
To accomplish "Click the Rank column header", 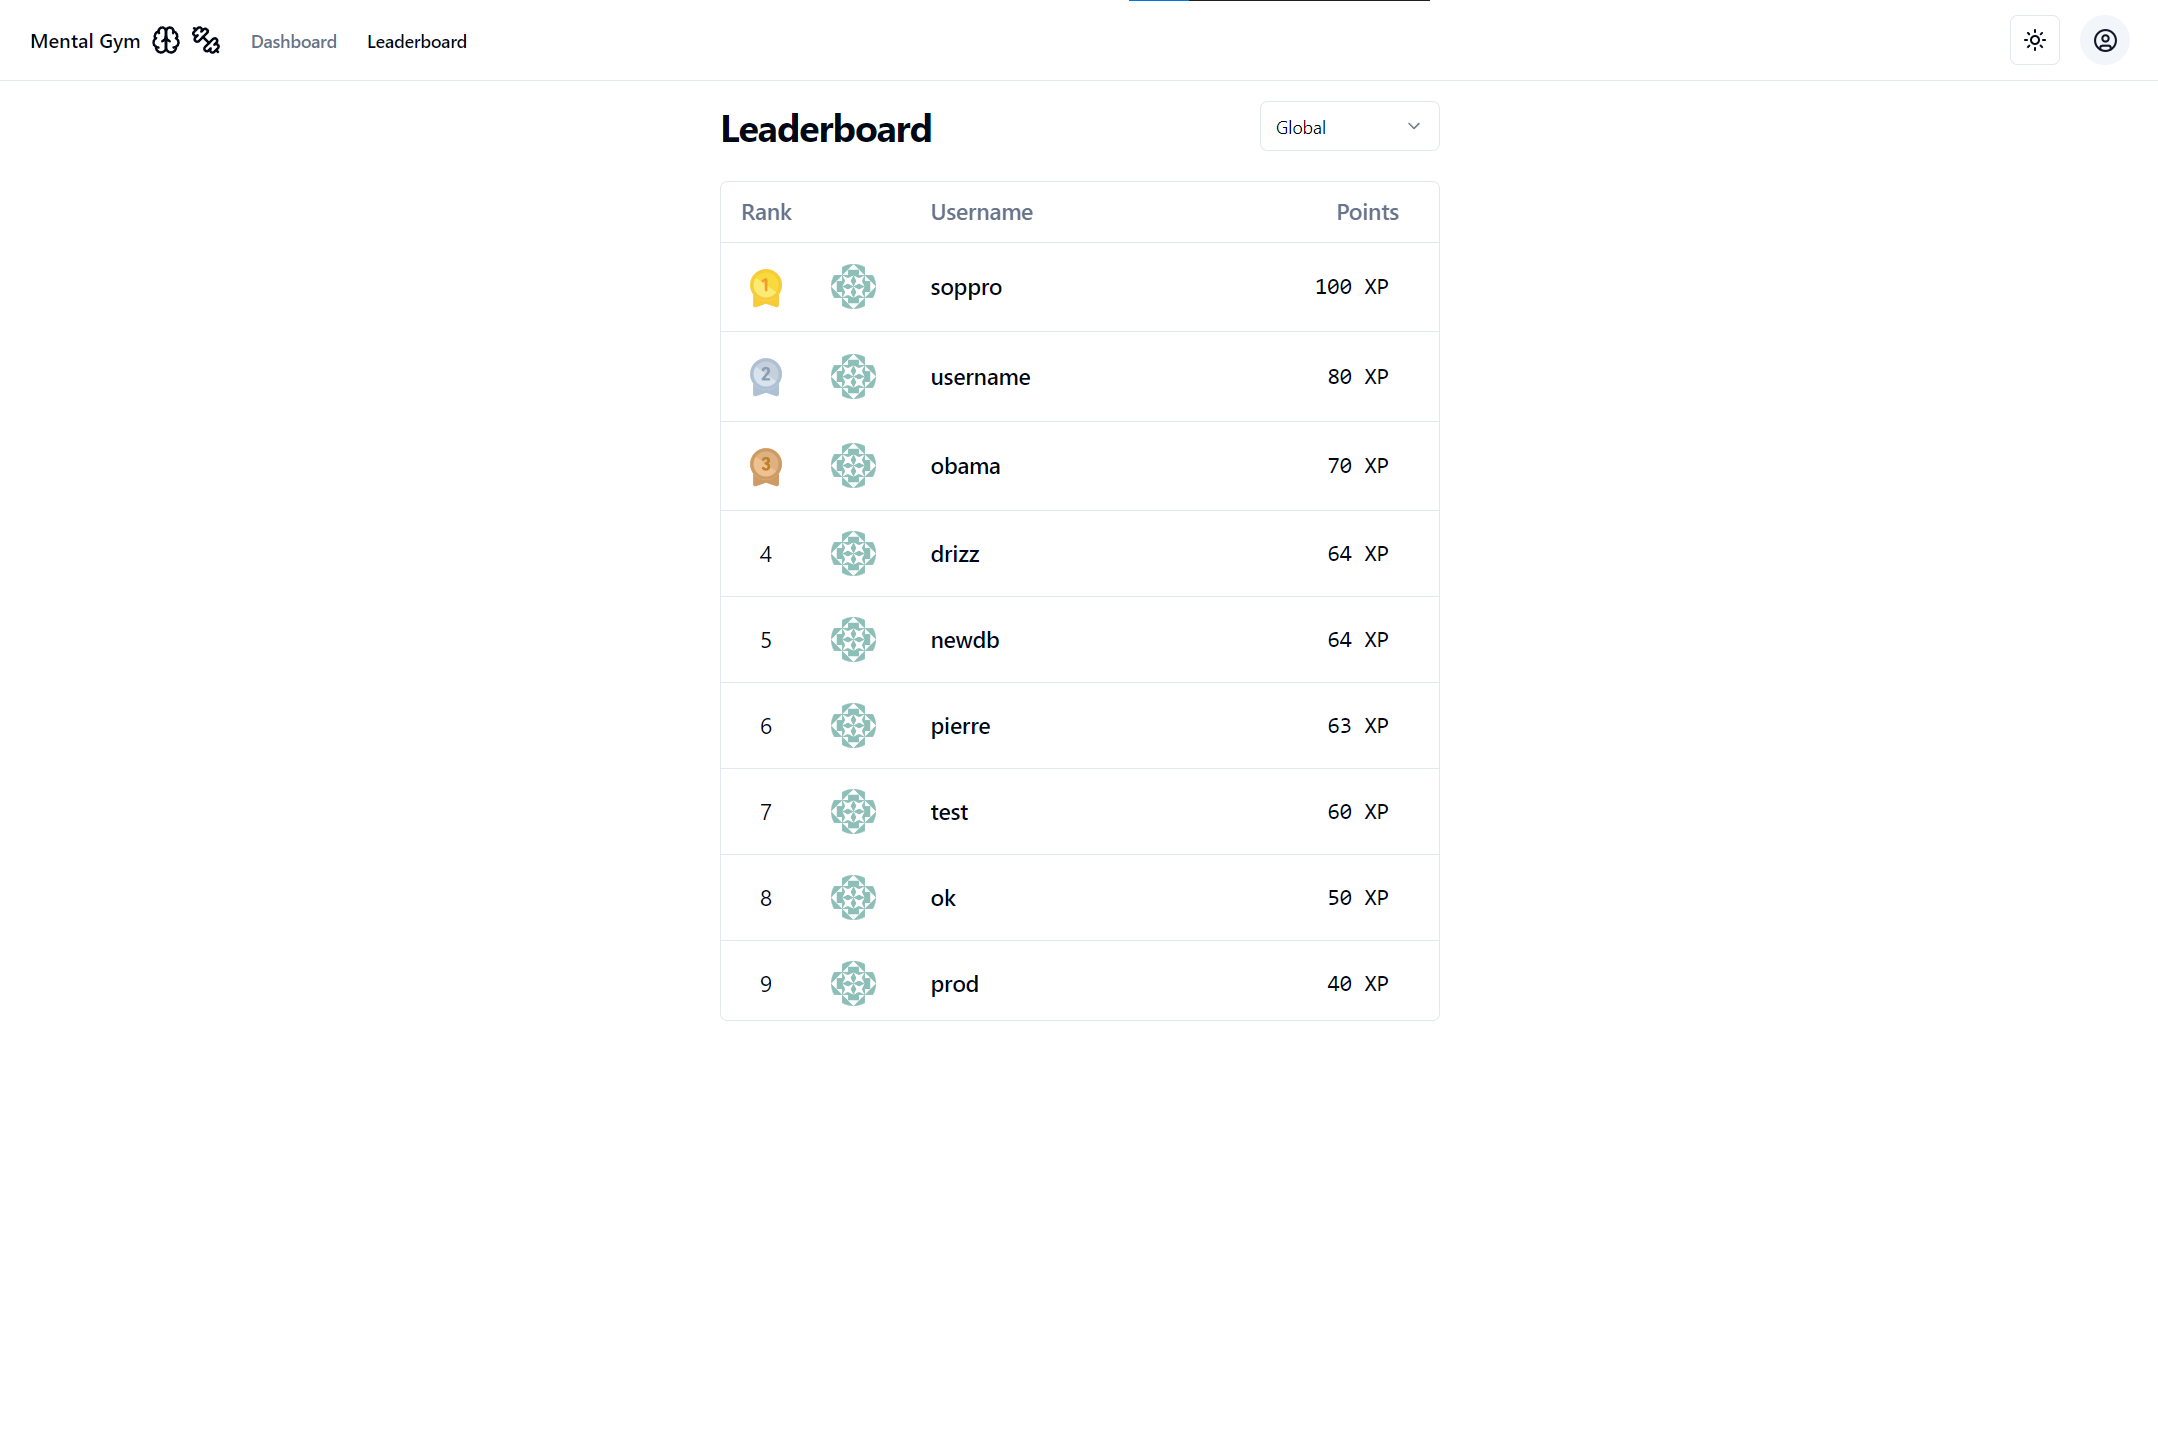I will pos(766,212).
